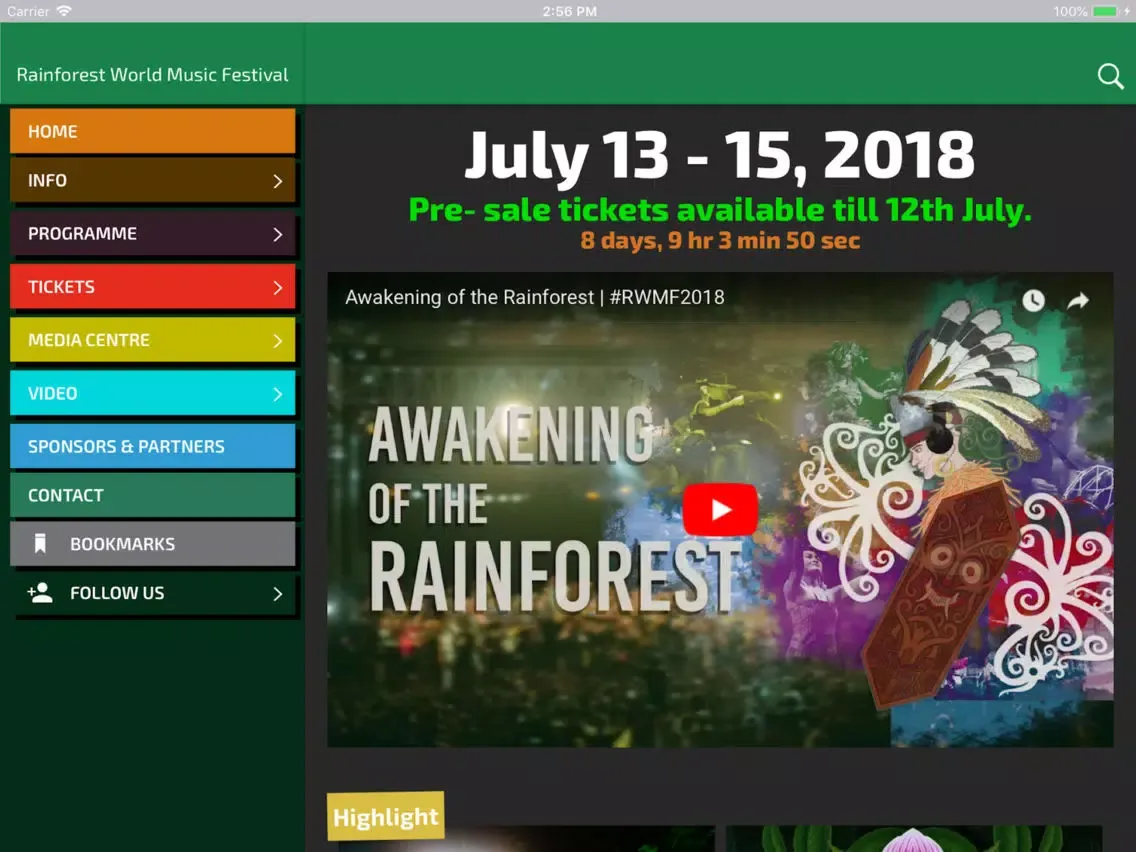Viewport: 1136px width, 852px height.
Task: Click the July 13 - 15, 2018 heading
Action: pyautogui.click(x=719, y=155)
